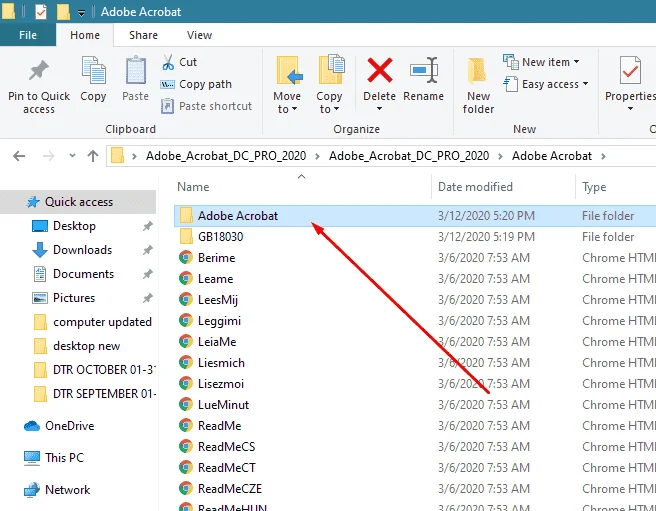Click the Paste shortcut icon
Image resolution: width=656 pixels, height=511 pixels.
[167, 106]
